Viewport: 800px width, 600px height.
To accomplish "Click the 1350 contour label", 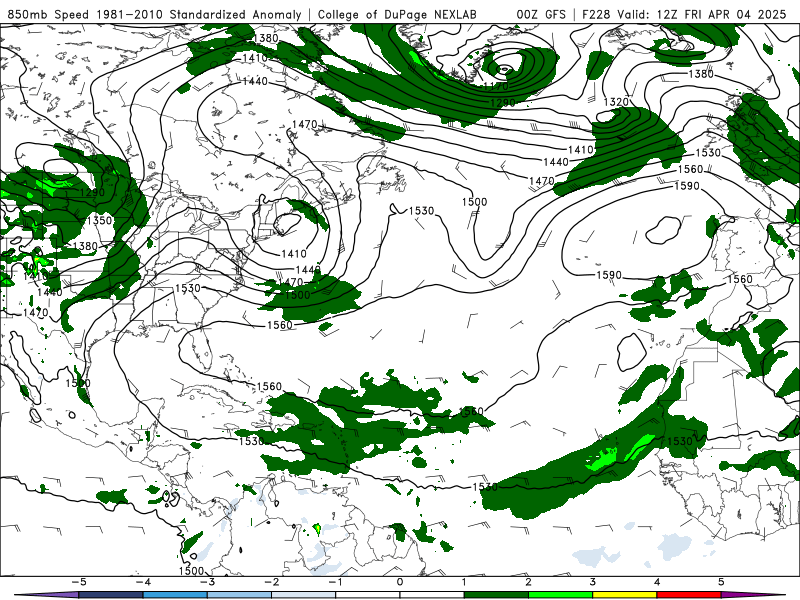I will tap(99, 220).
